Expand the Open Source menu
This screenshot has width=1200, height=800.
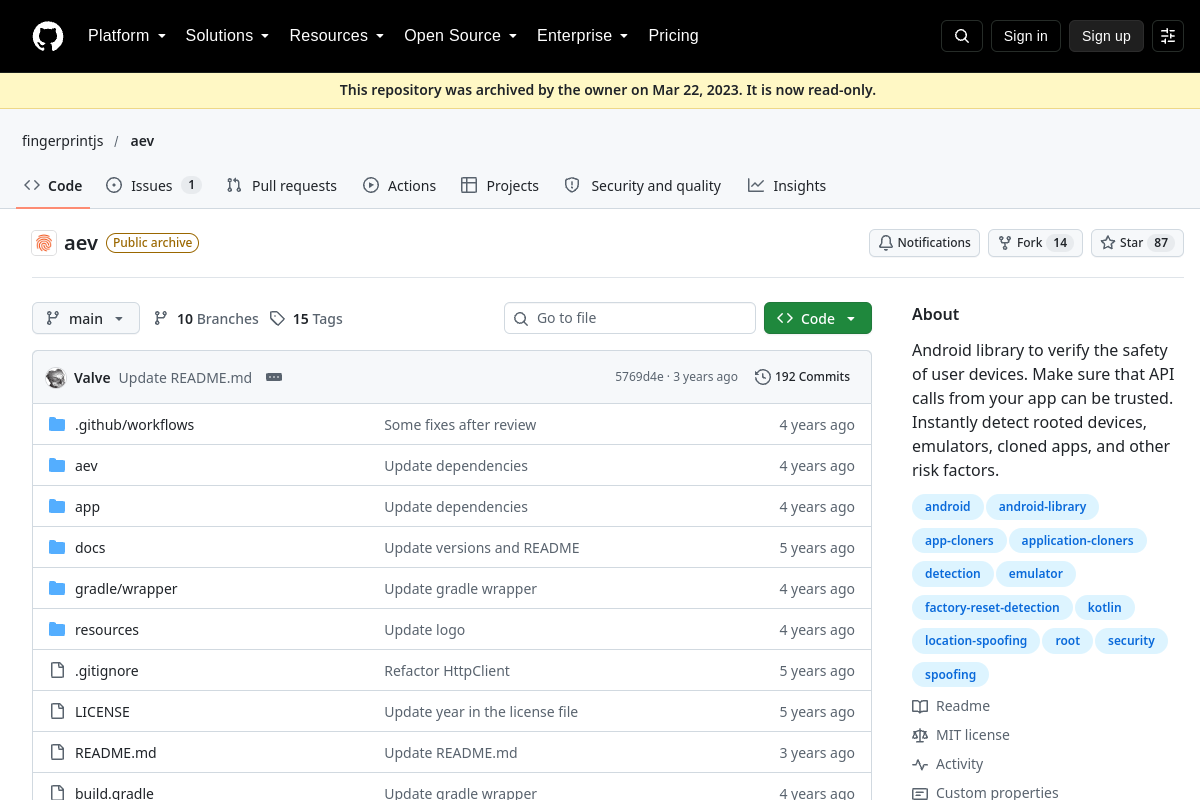[x=461, y=36]
